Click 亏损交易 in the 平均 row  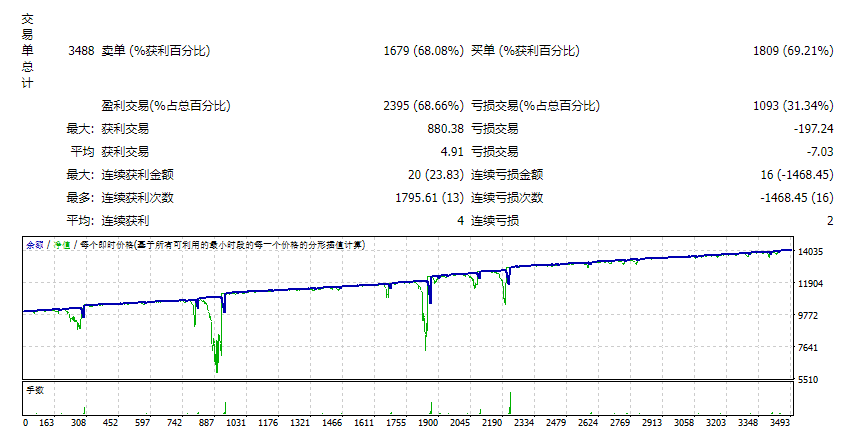[x=495, y=151]
